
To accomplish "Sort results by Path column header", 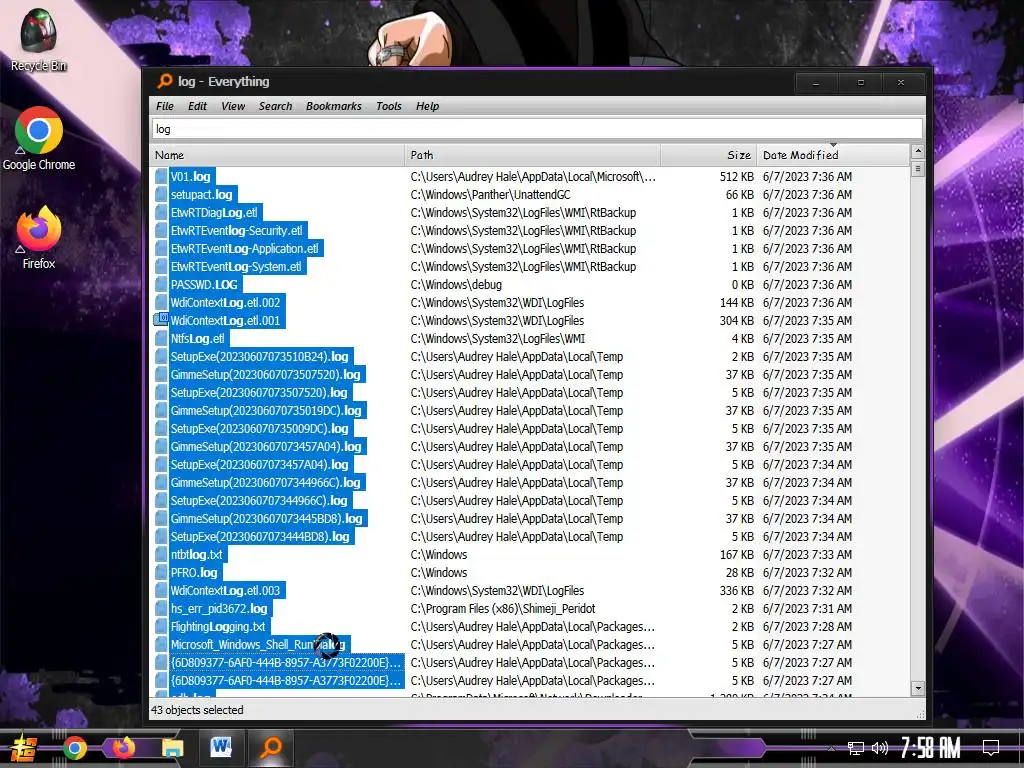I will (x=532, y=155).
